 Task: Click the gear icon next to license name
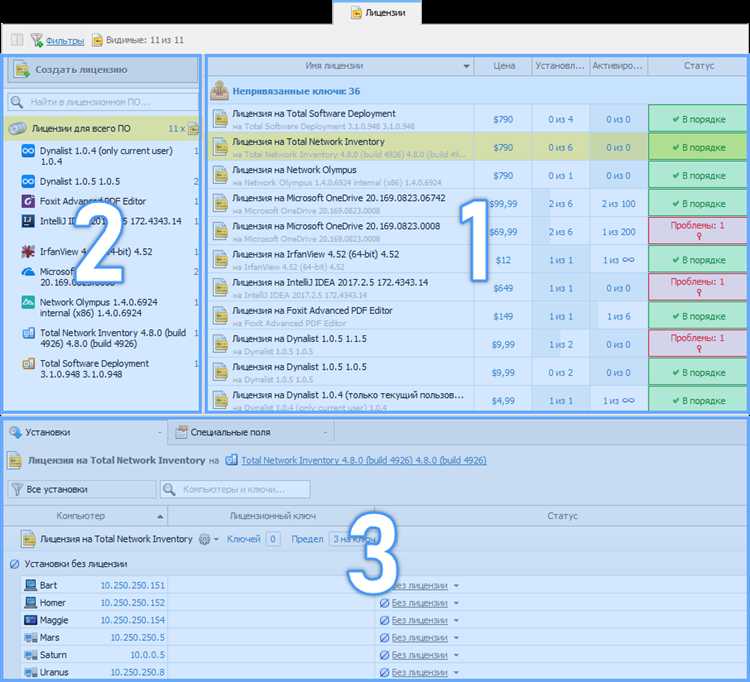205,539
